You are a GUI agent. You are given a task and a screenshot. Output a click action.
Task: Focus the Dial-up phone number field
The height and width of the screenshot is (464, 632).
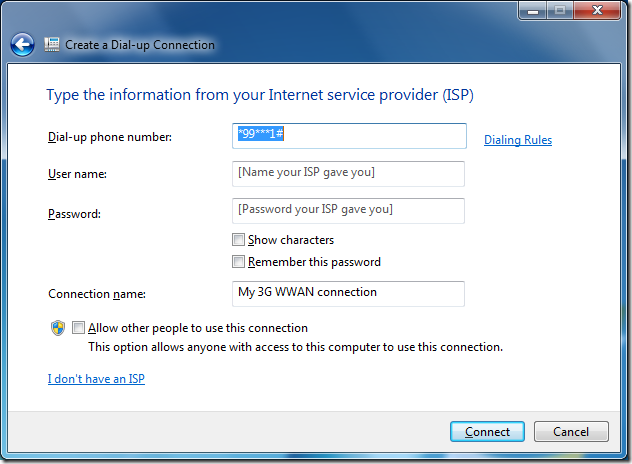349,136
